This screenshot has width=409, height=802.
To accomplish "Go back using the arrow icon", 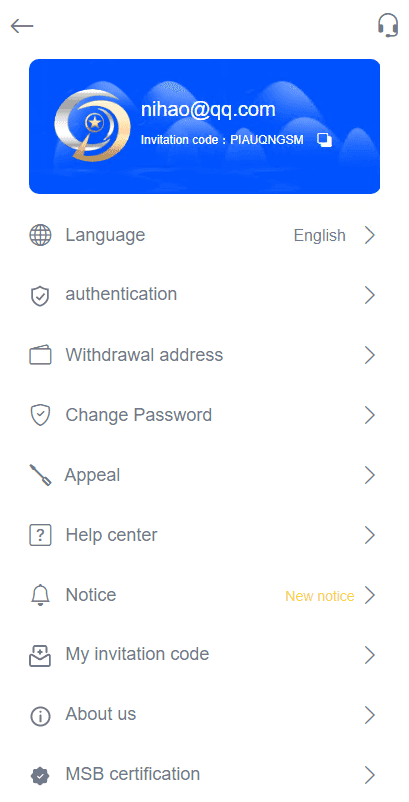I will point(22,26).
